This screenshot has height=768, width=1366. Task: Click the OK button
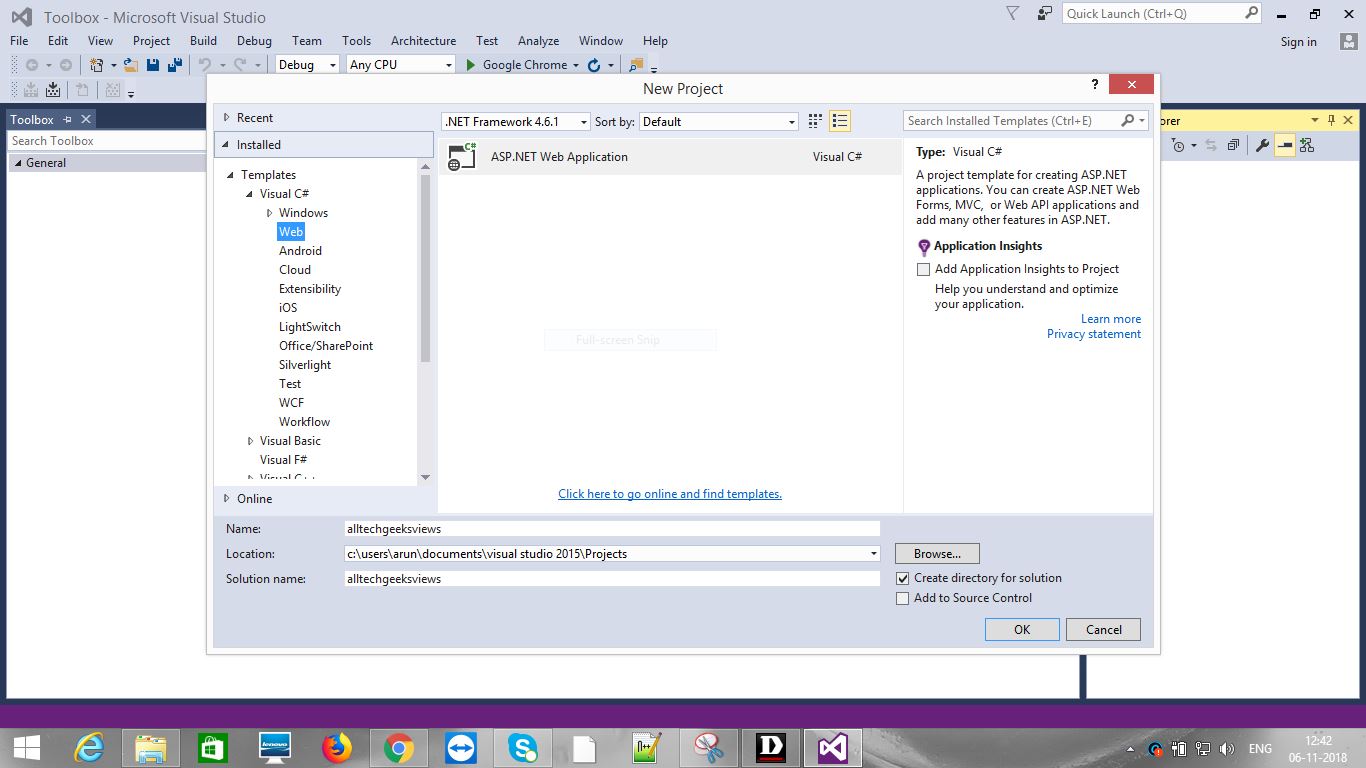[1022, 629]
